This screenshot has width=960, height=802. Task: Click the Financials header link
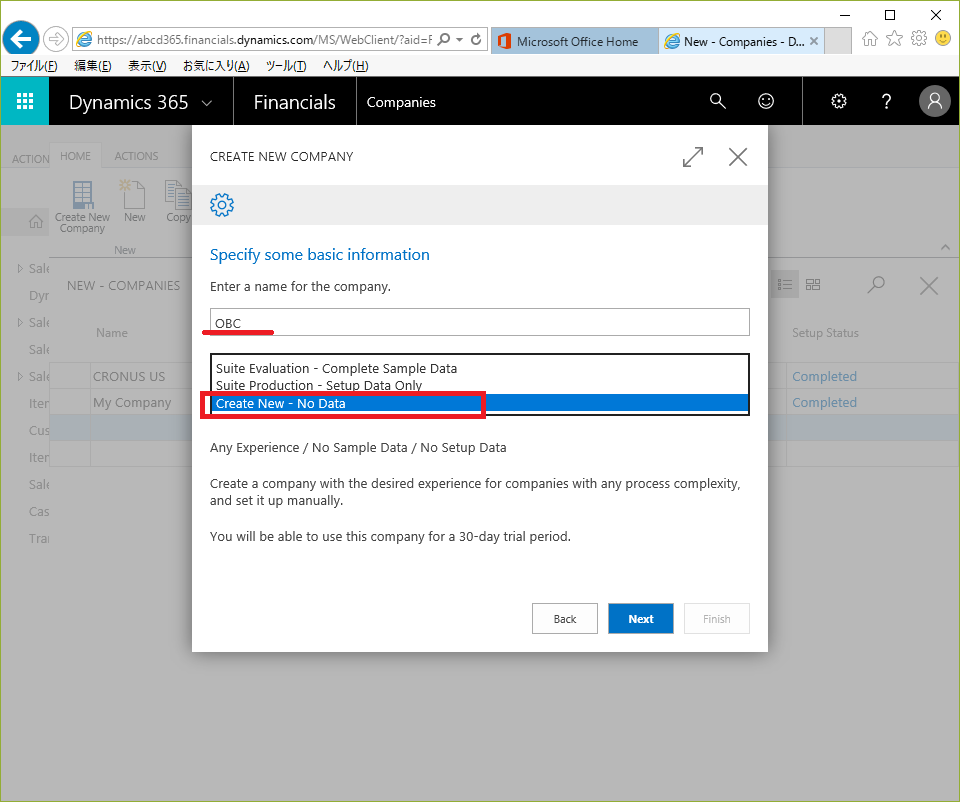click(x=294, y=102)
